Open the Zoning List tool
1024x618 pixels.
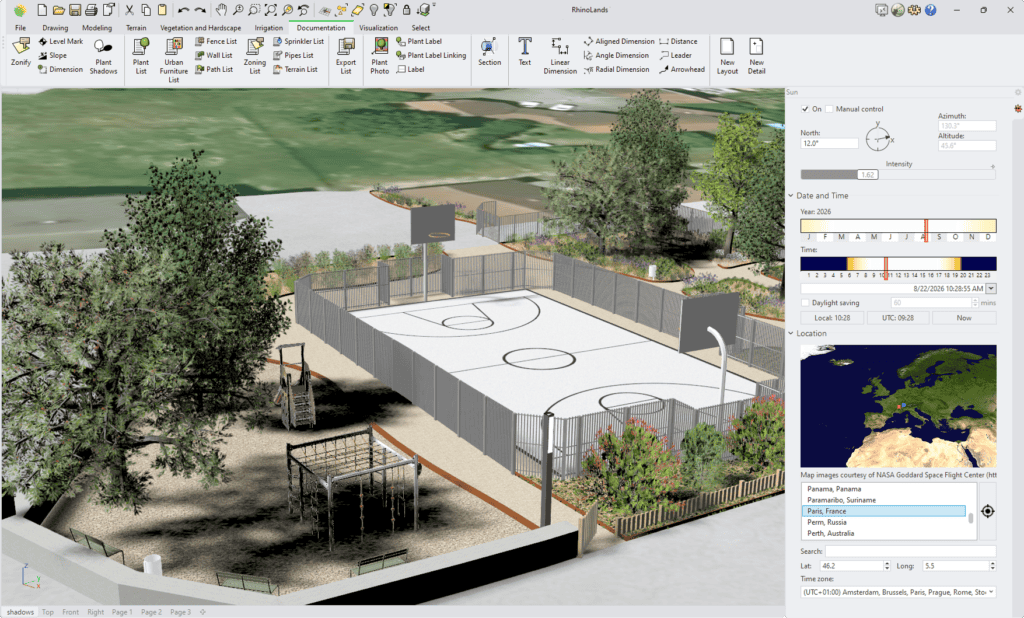[255, 49]
